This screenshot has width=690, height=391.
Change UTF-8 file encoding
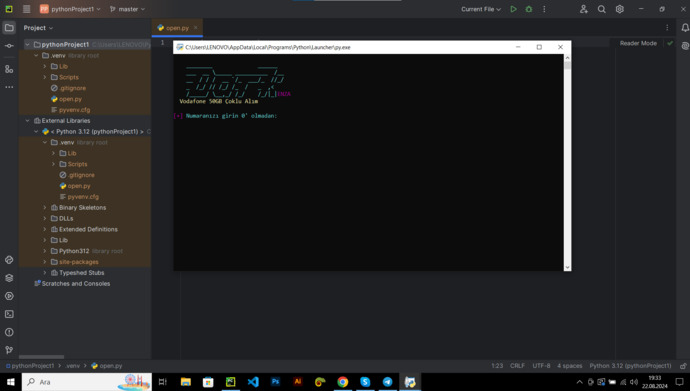541,366
